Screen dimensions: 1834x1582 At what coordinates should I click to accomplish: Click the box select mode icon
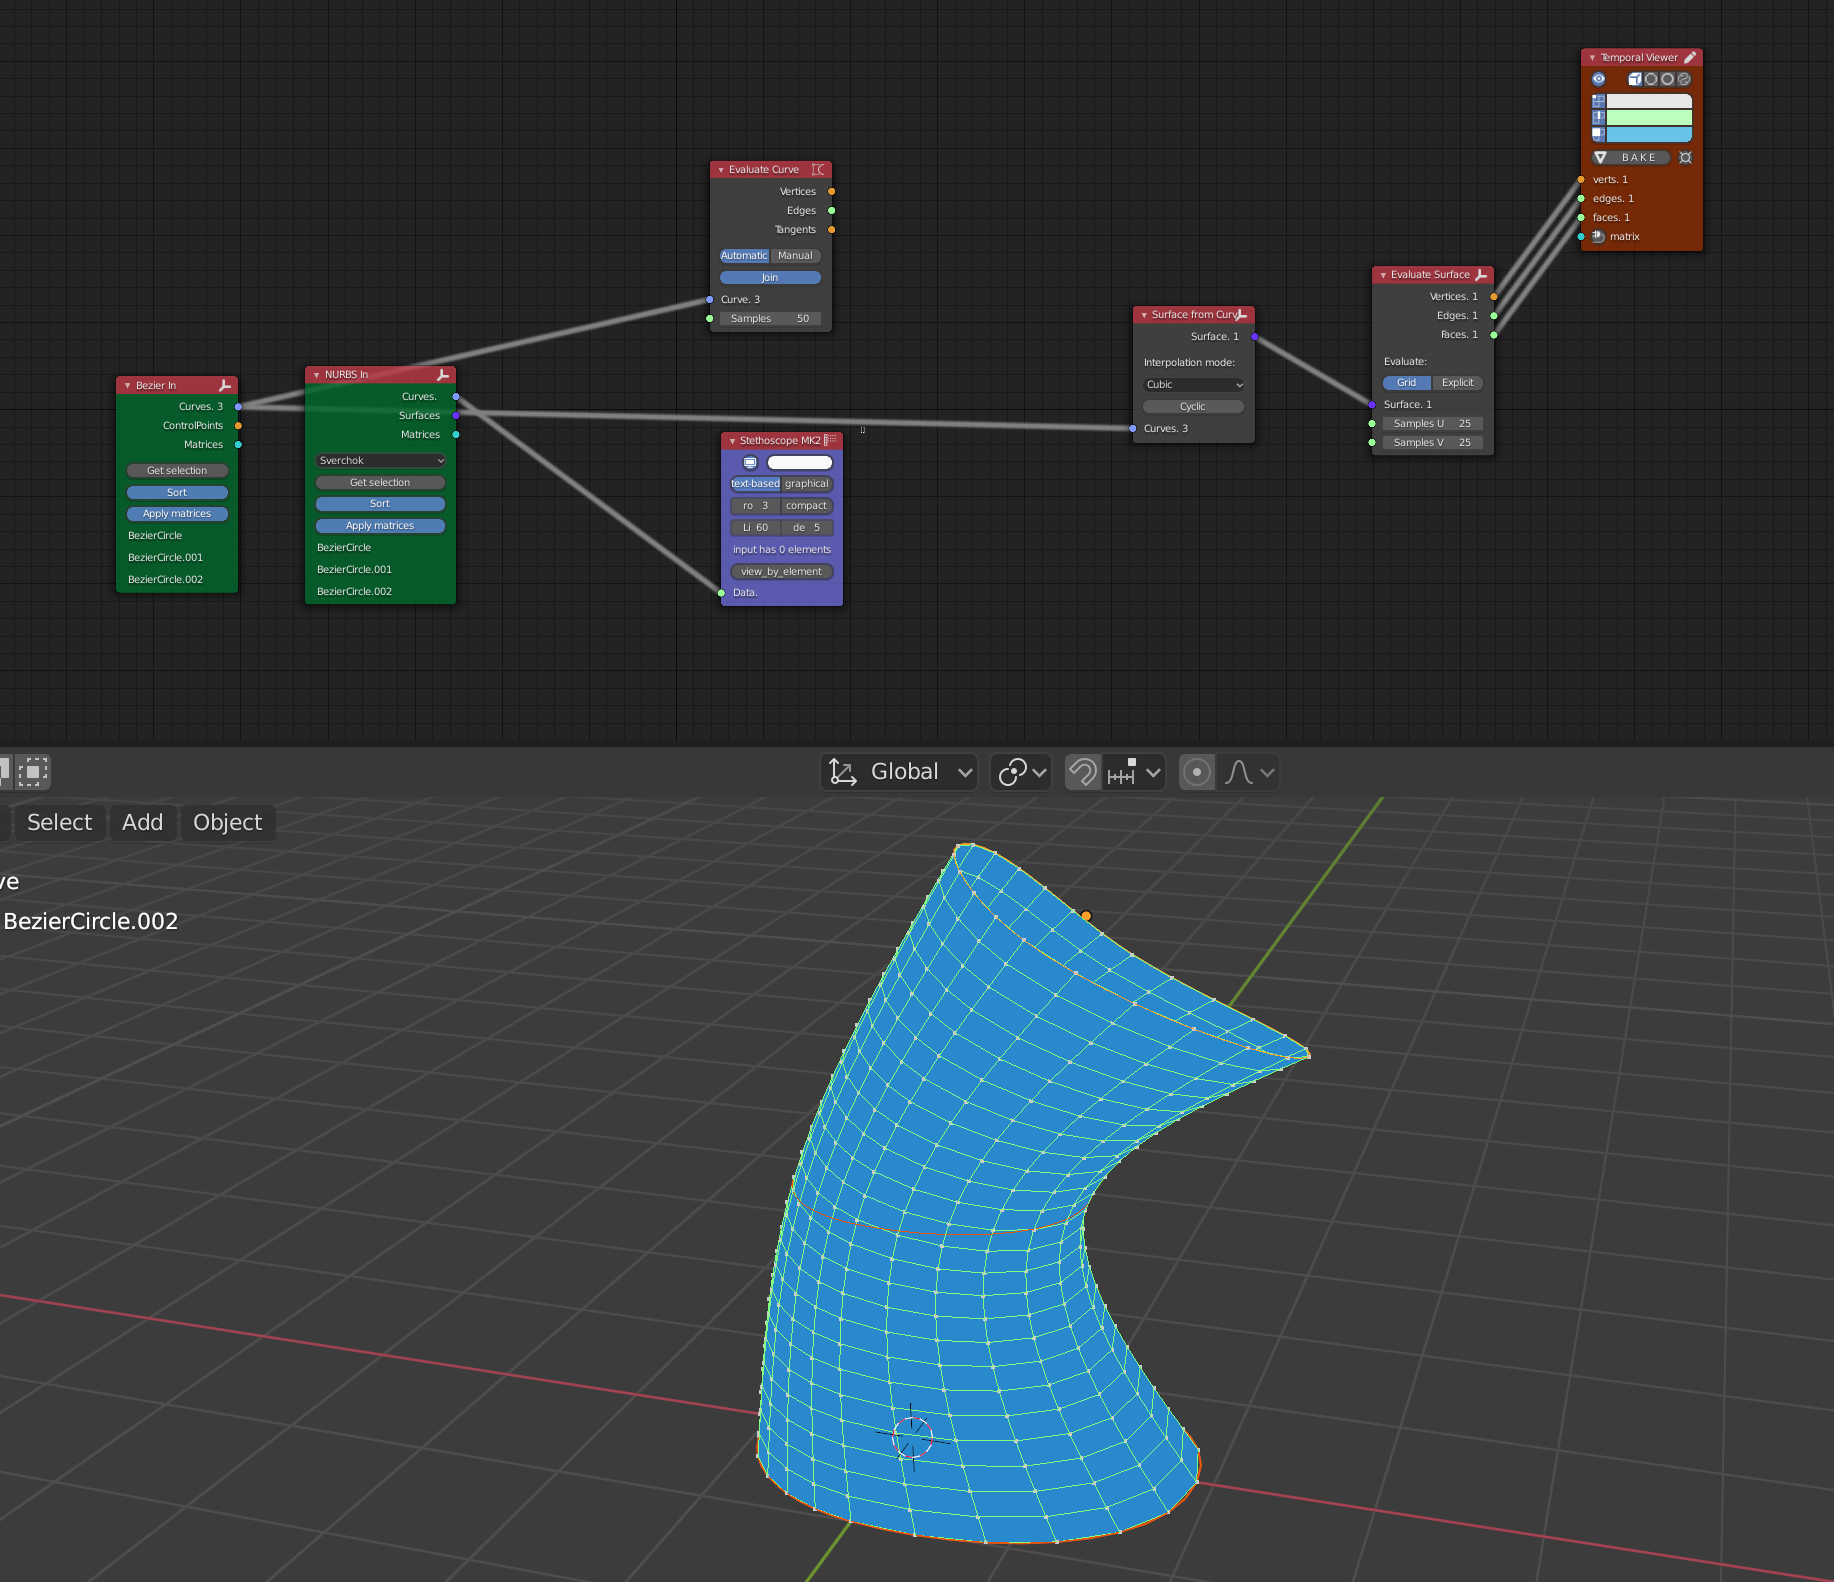click(x=33, y=771)
